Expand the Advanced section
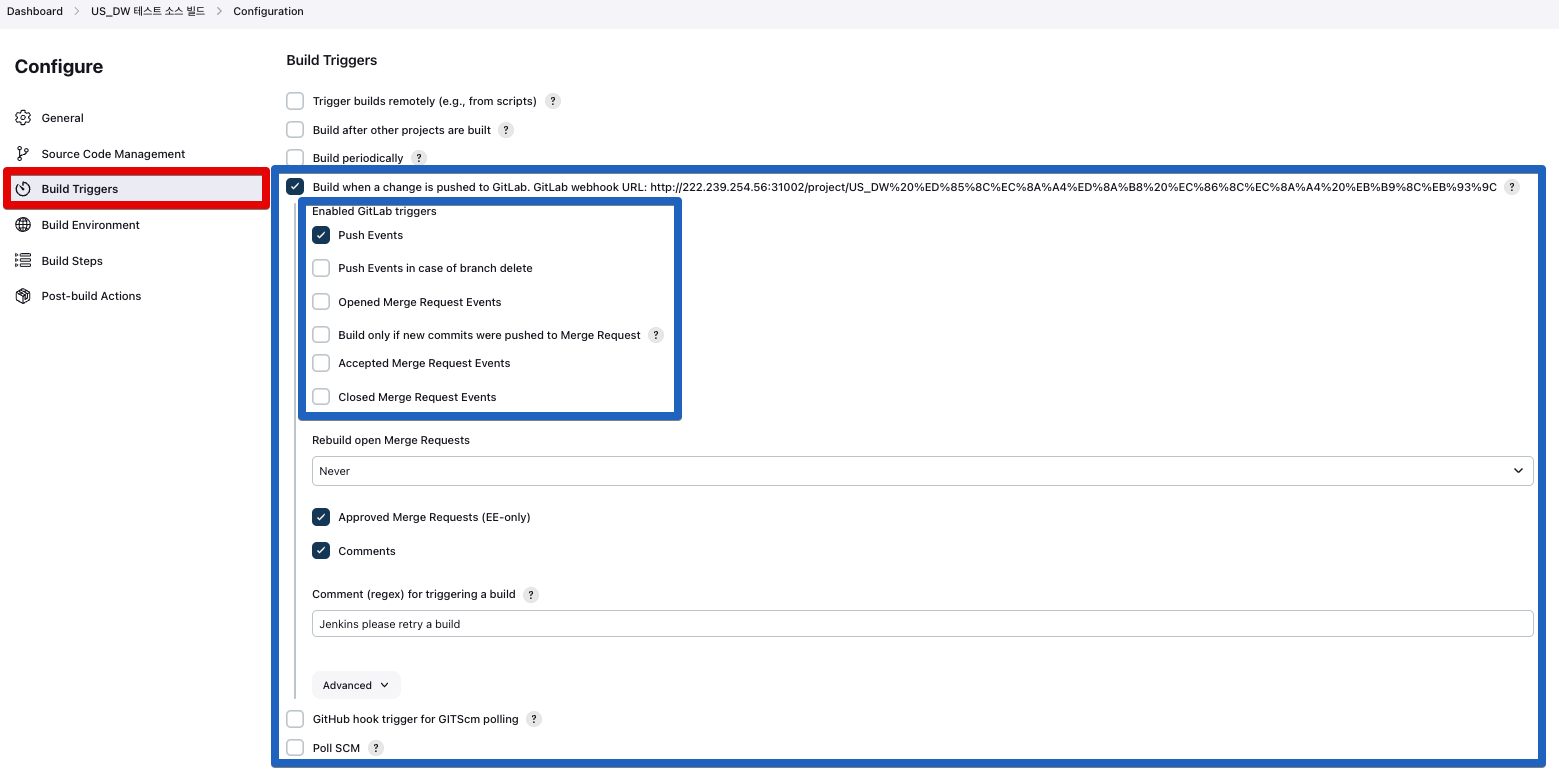The height and width of the screenshot is (775, 1559). [355, 684]
